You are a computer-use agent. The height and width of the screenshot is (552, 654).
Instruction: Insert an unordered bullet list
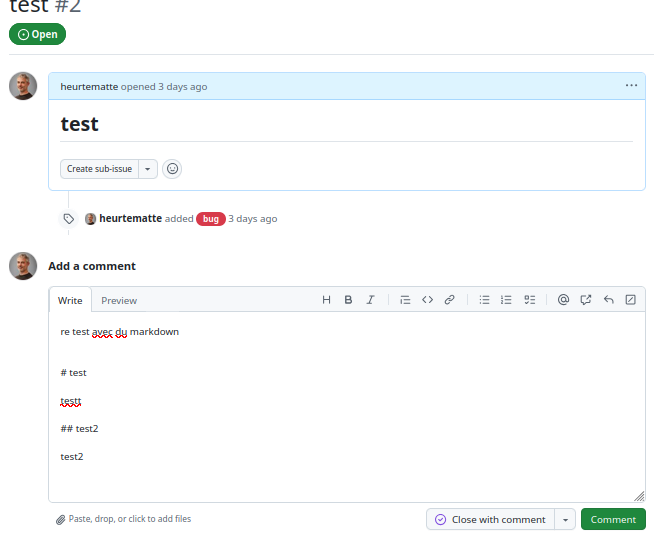point(484,300)
